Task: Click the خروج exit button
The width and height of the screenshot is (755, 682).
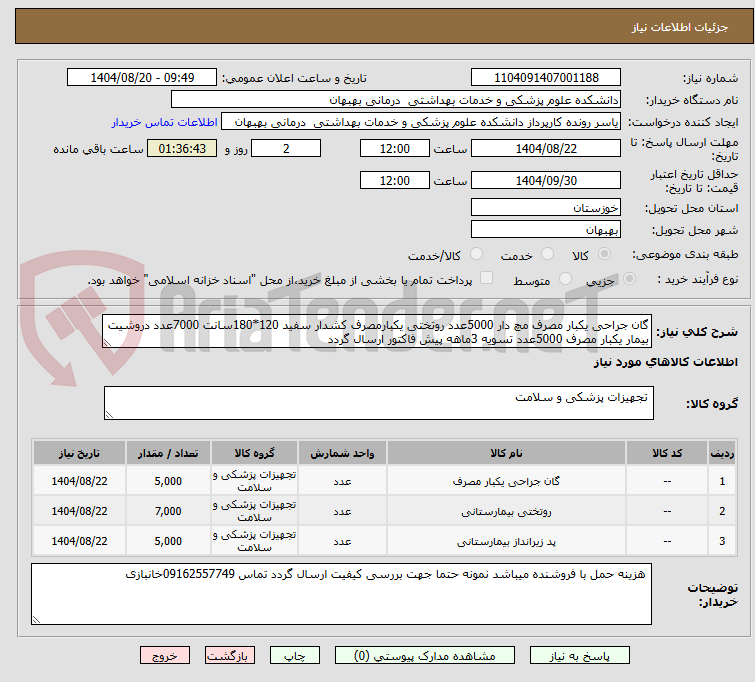Action: click(165, 656)
